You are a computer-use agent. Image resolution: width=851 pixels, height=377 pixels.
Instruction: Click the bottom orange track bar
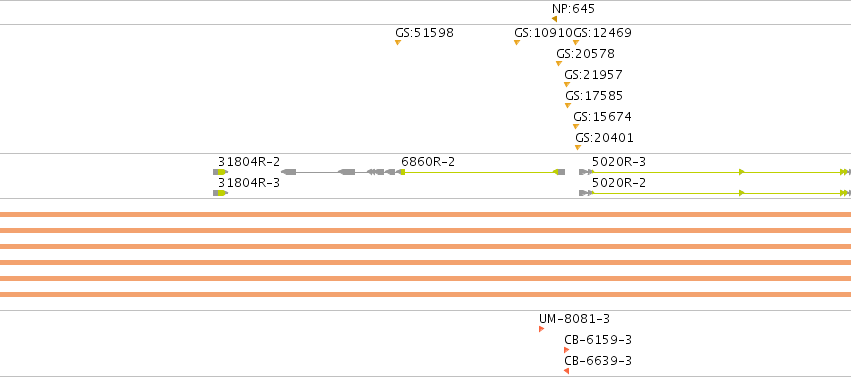click(x=426, y=295)
